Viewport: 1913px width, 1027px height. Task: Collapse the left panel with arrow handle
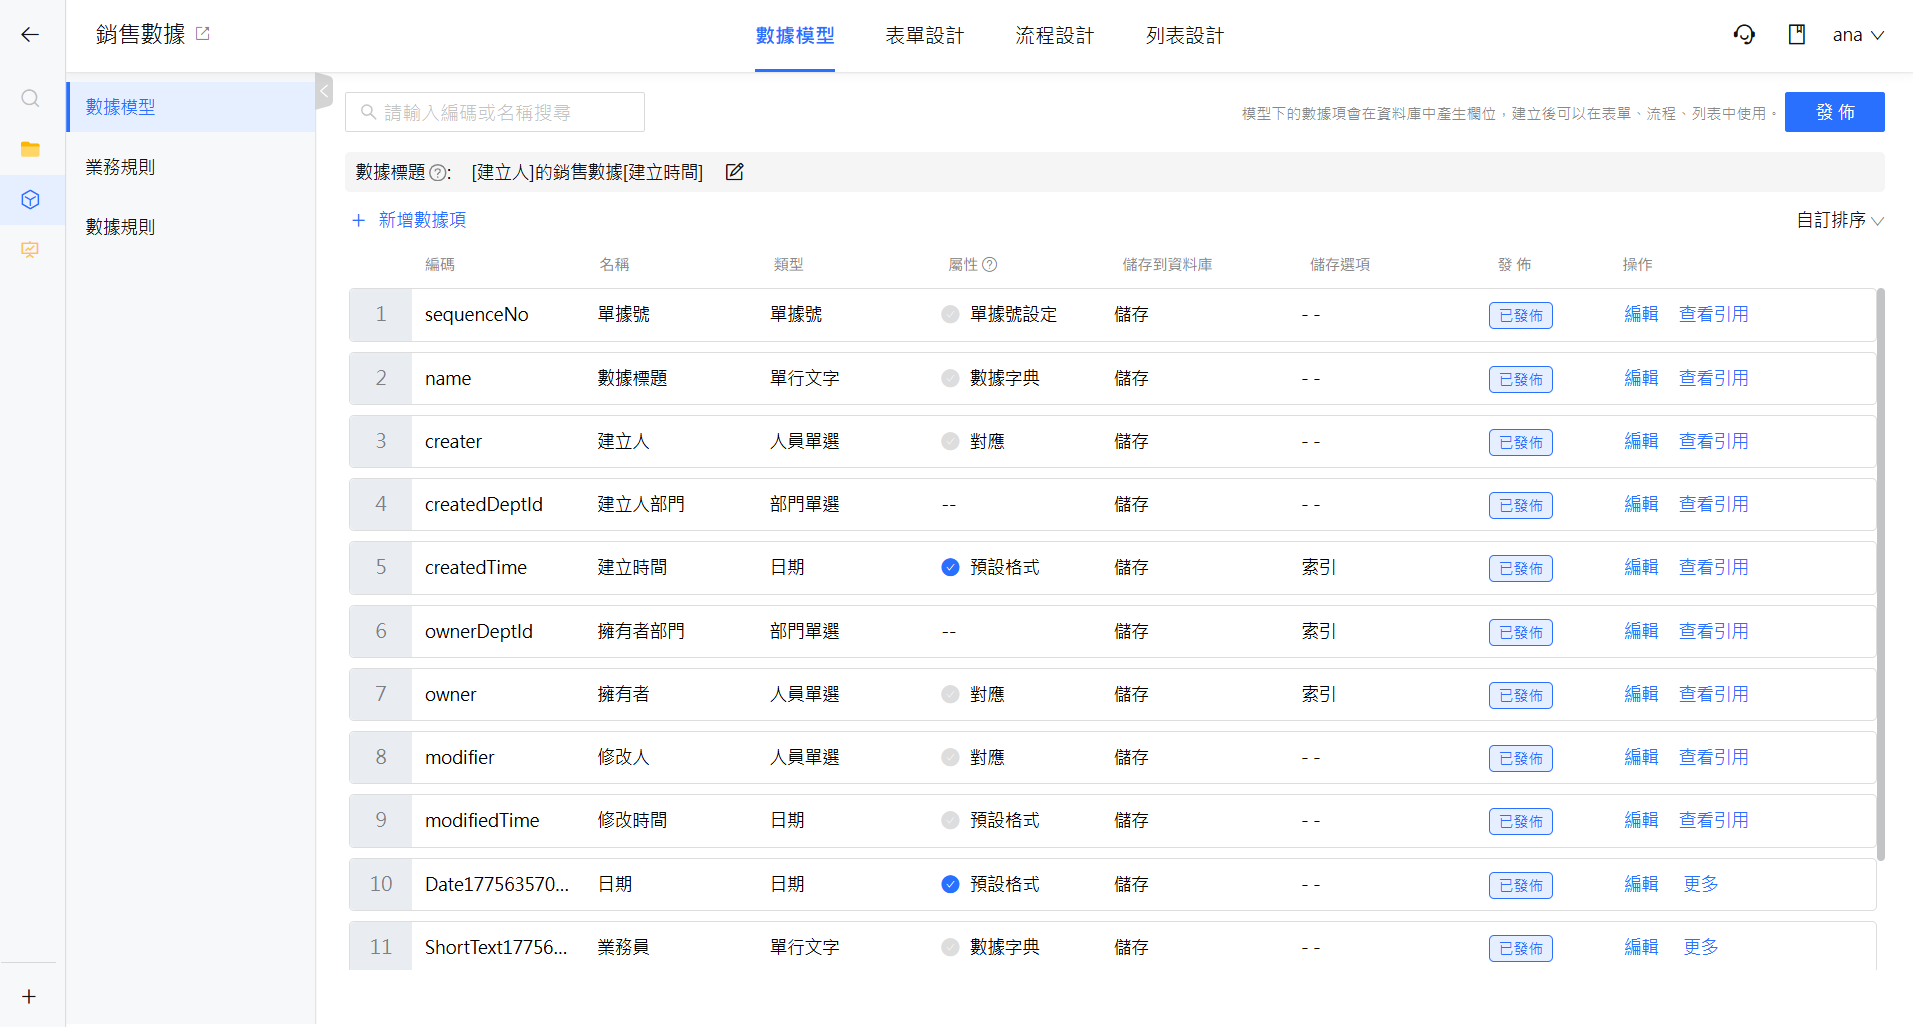[x=323, y=92]
